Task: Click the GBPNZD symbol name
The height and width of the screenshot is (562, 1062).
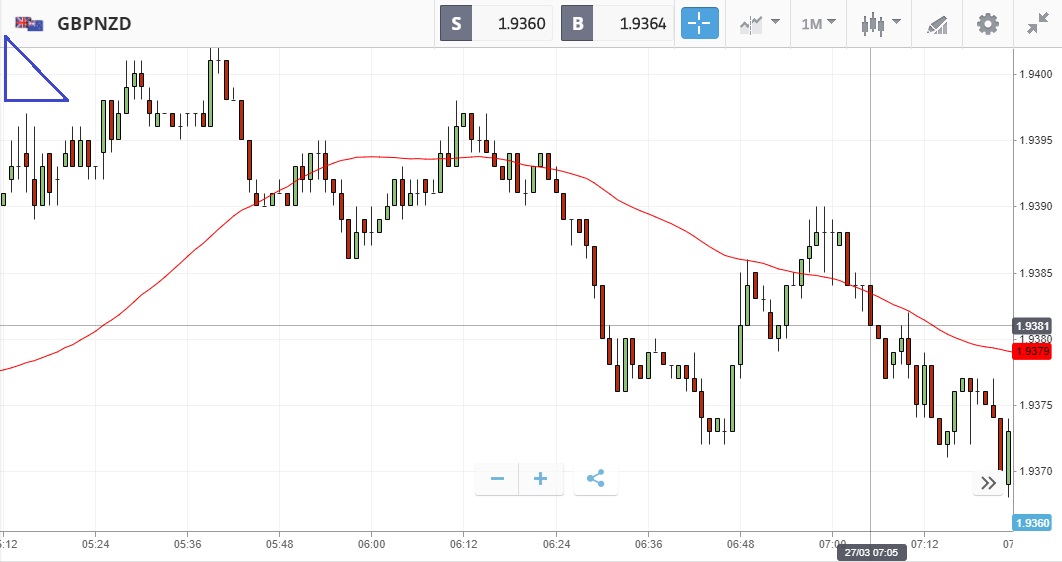Action: [94, 23]
